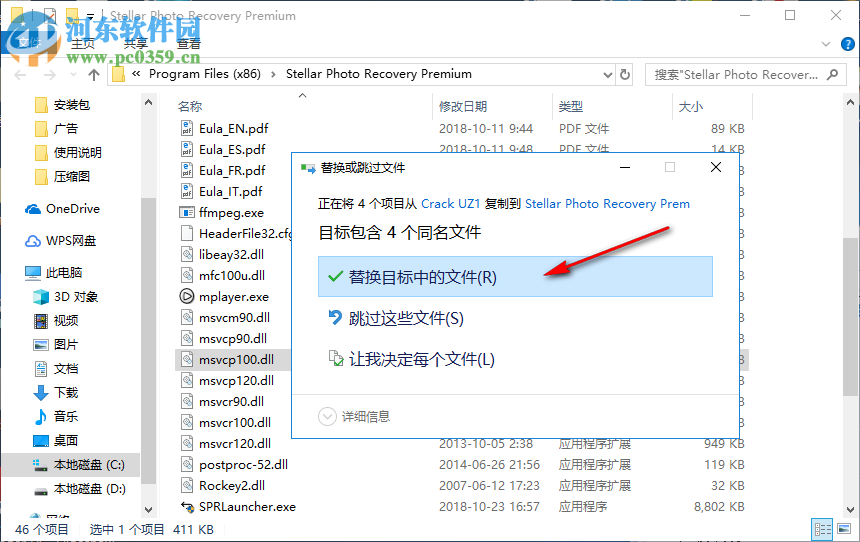The width and height of the screenshot is (860, 542).
Task: Switch to details view button
Action: tap(823, 529)
